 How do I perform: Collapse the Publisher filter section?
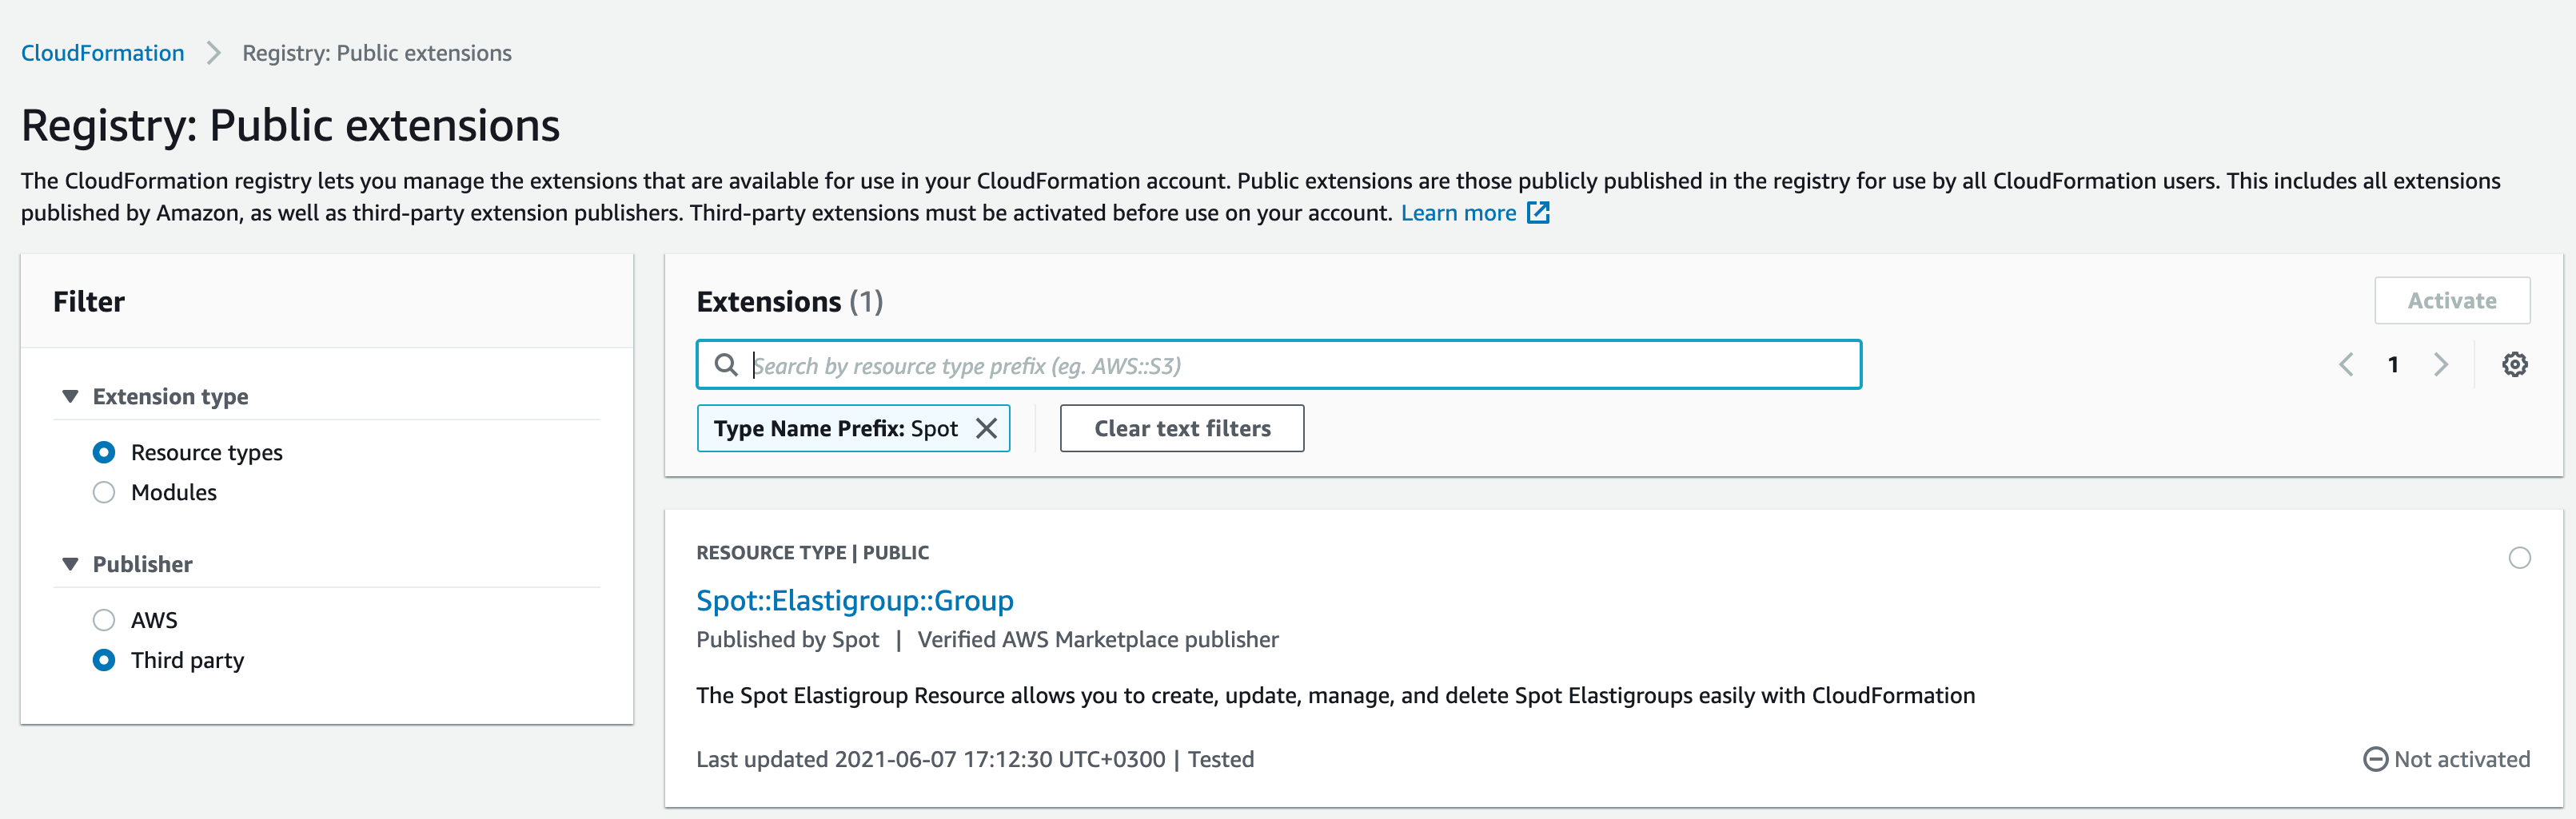[70, 564]
